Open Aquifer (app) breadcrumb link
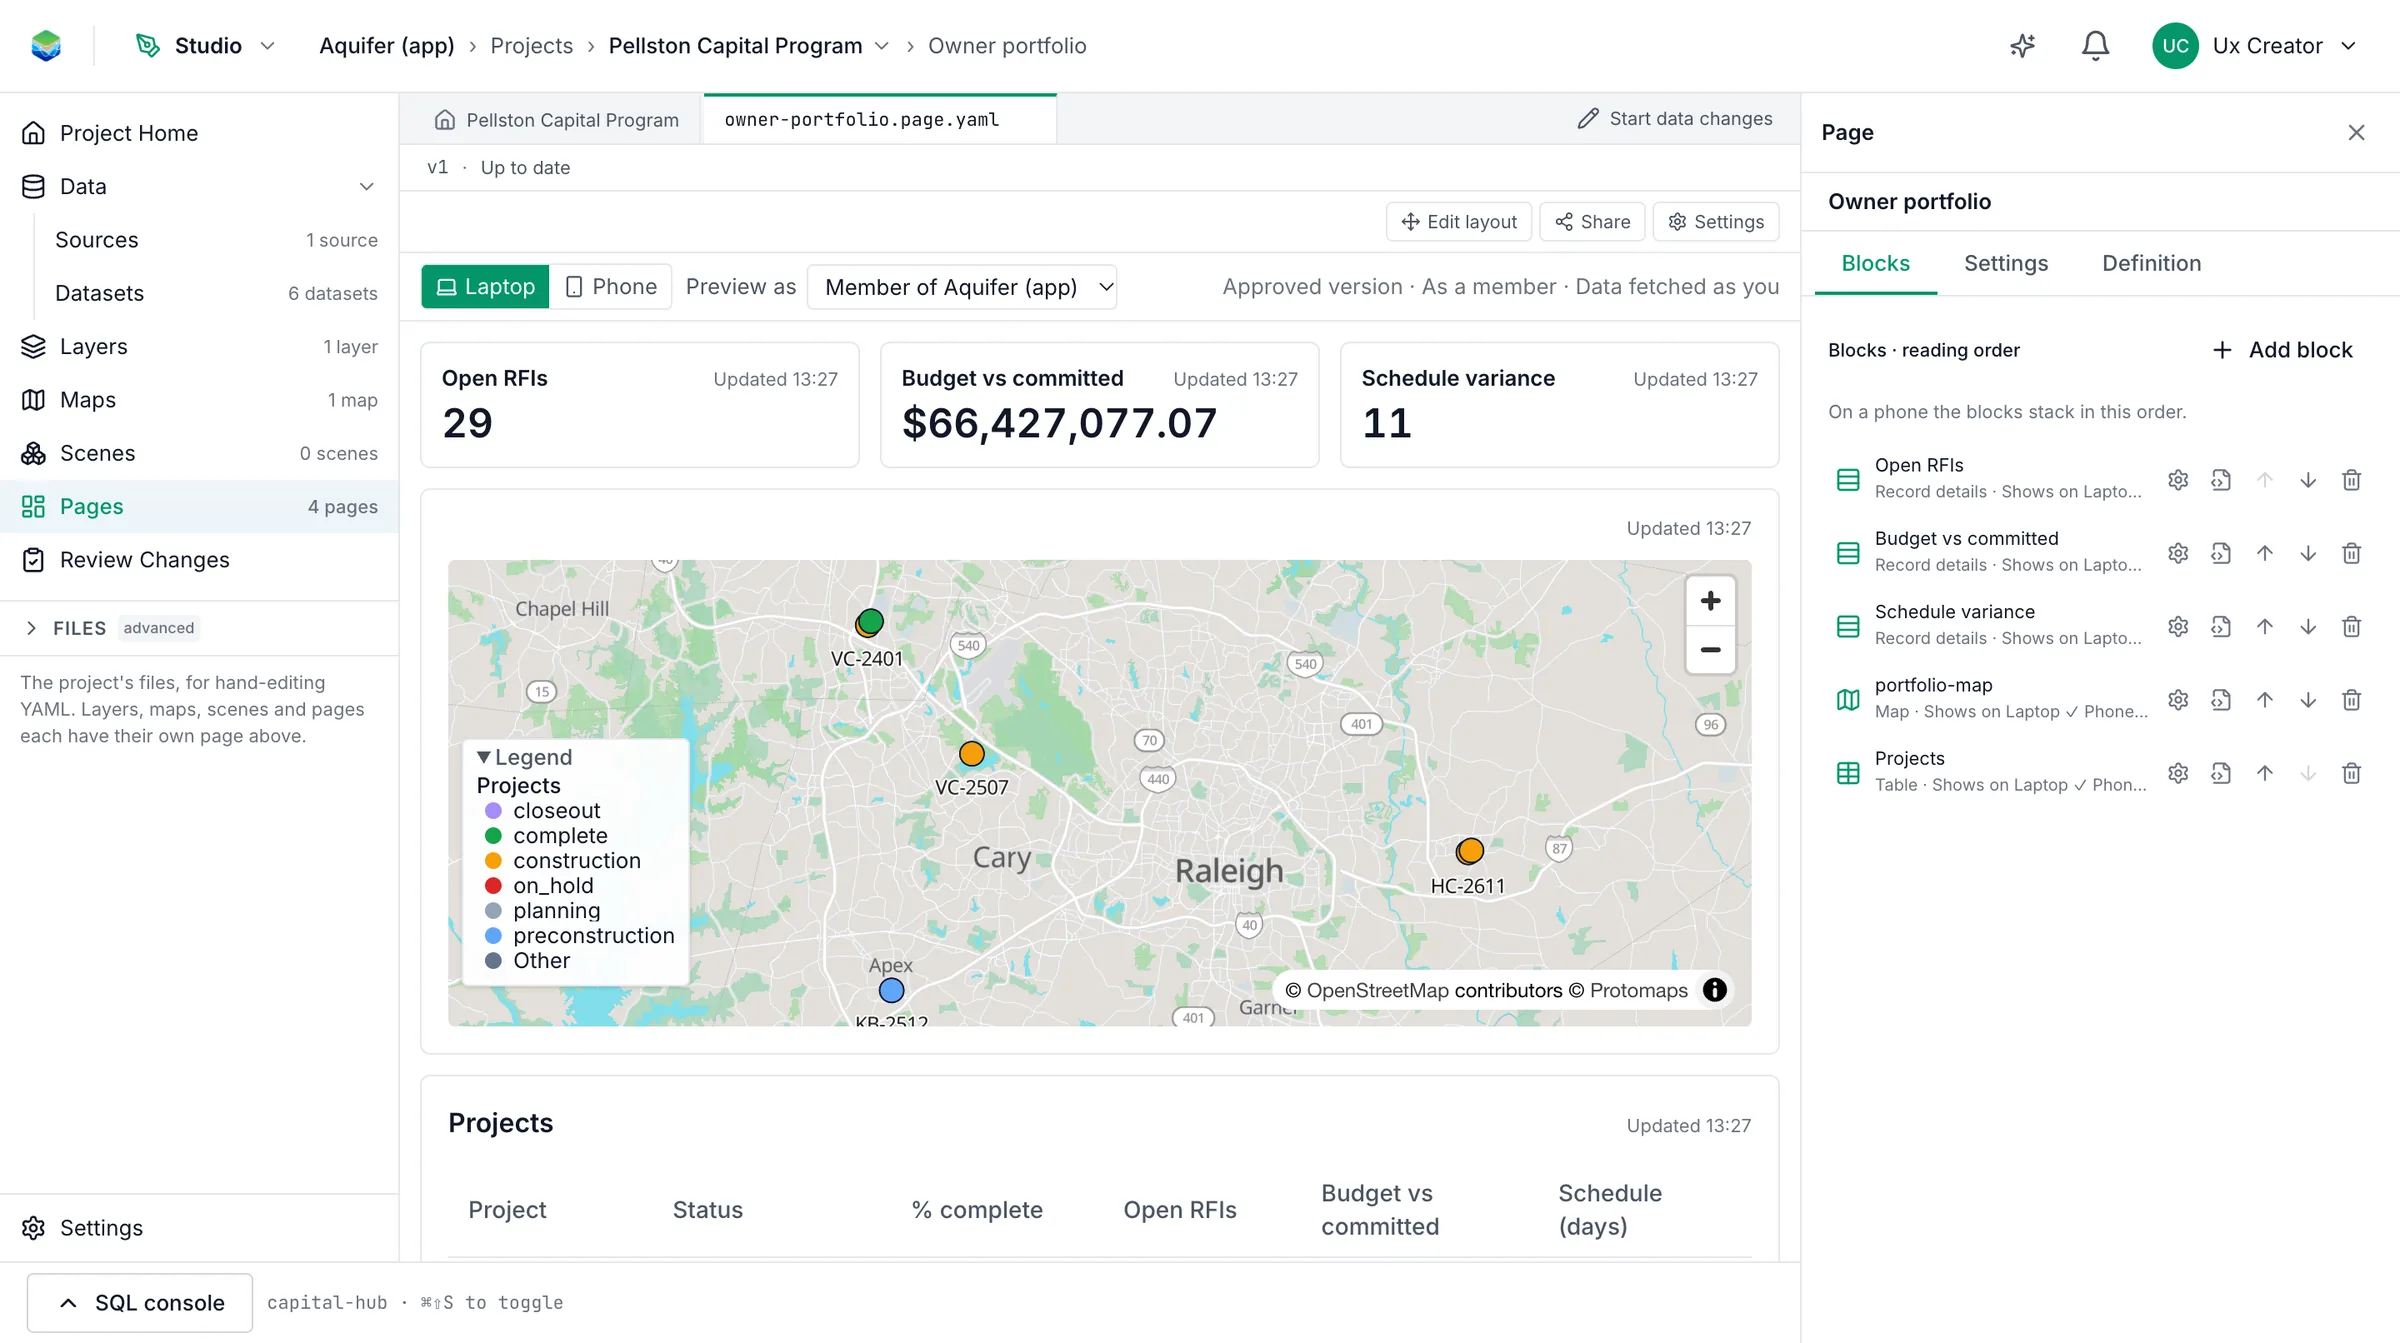Screen dimensions: 2400x1343 386,46
